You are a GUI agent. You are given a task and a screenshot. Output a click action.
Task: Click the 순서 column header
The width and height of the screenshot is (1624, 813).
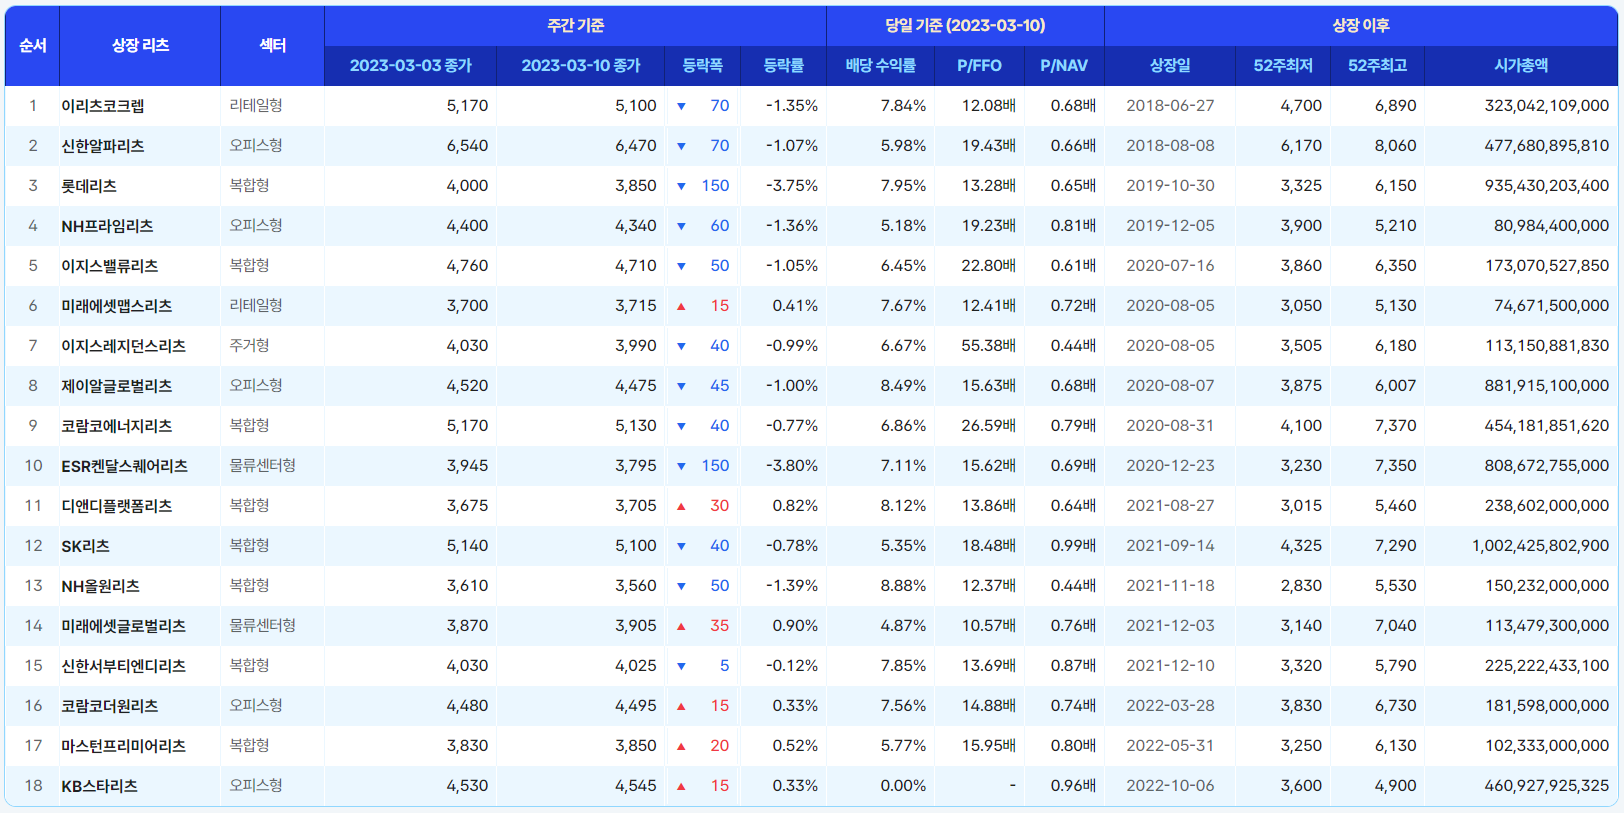[33, 46]
